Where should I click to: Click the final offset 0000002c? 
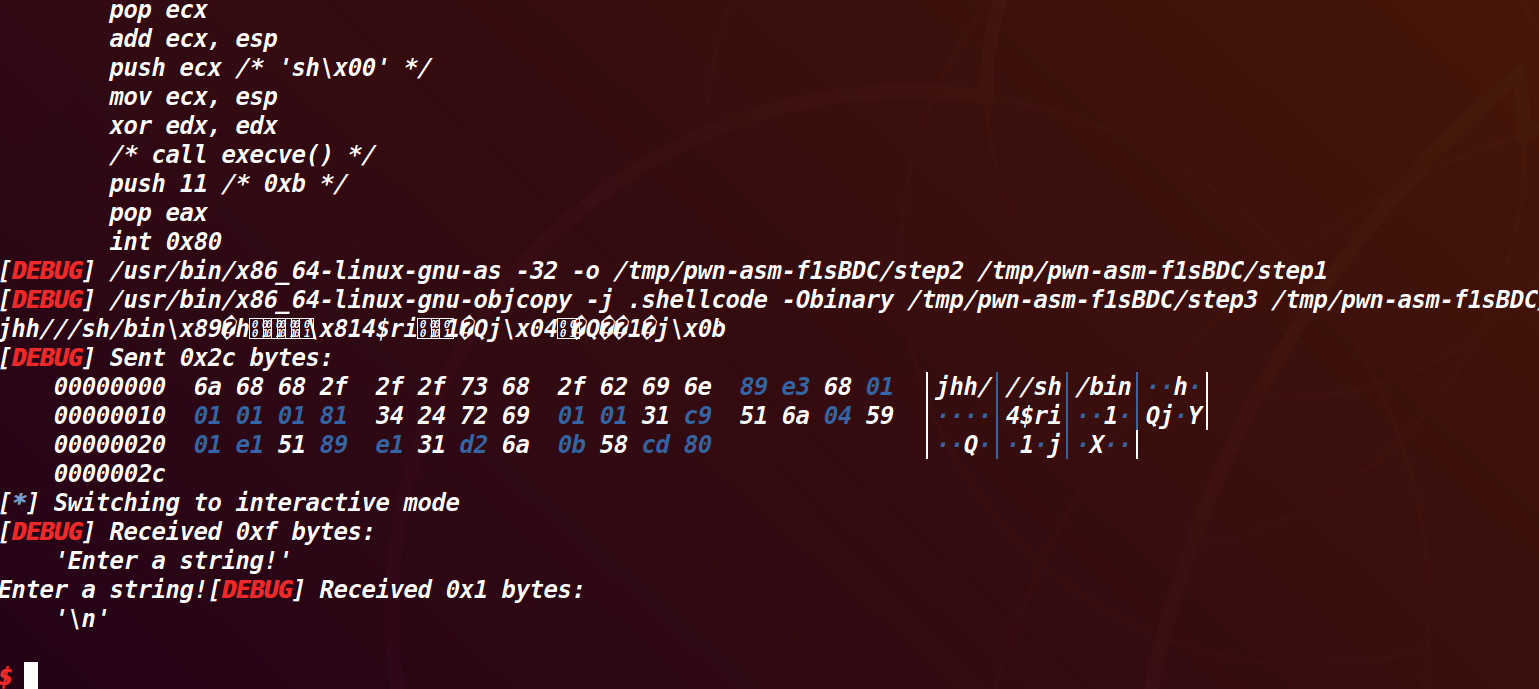click(109, 473)
